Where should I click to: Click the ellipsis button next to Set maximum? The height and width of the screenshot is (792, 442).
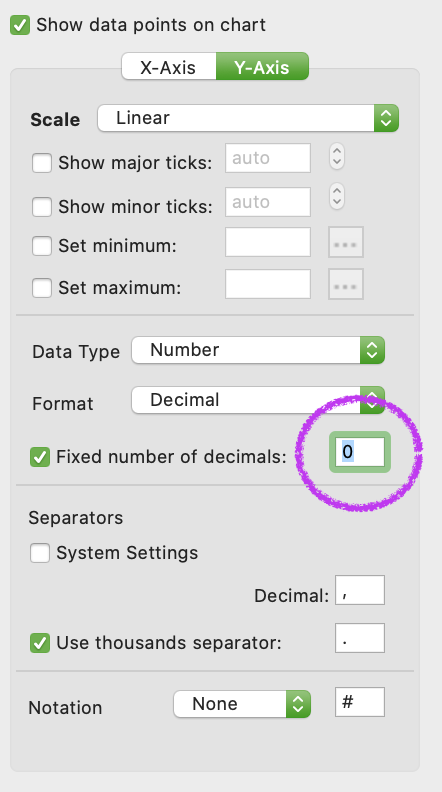click(346, 284)
